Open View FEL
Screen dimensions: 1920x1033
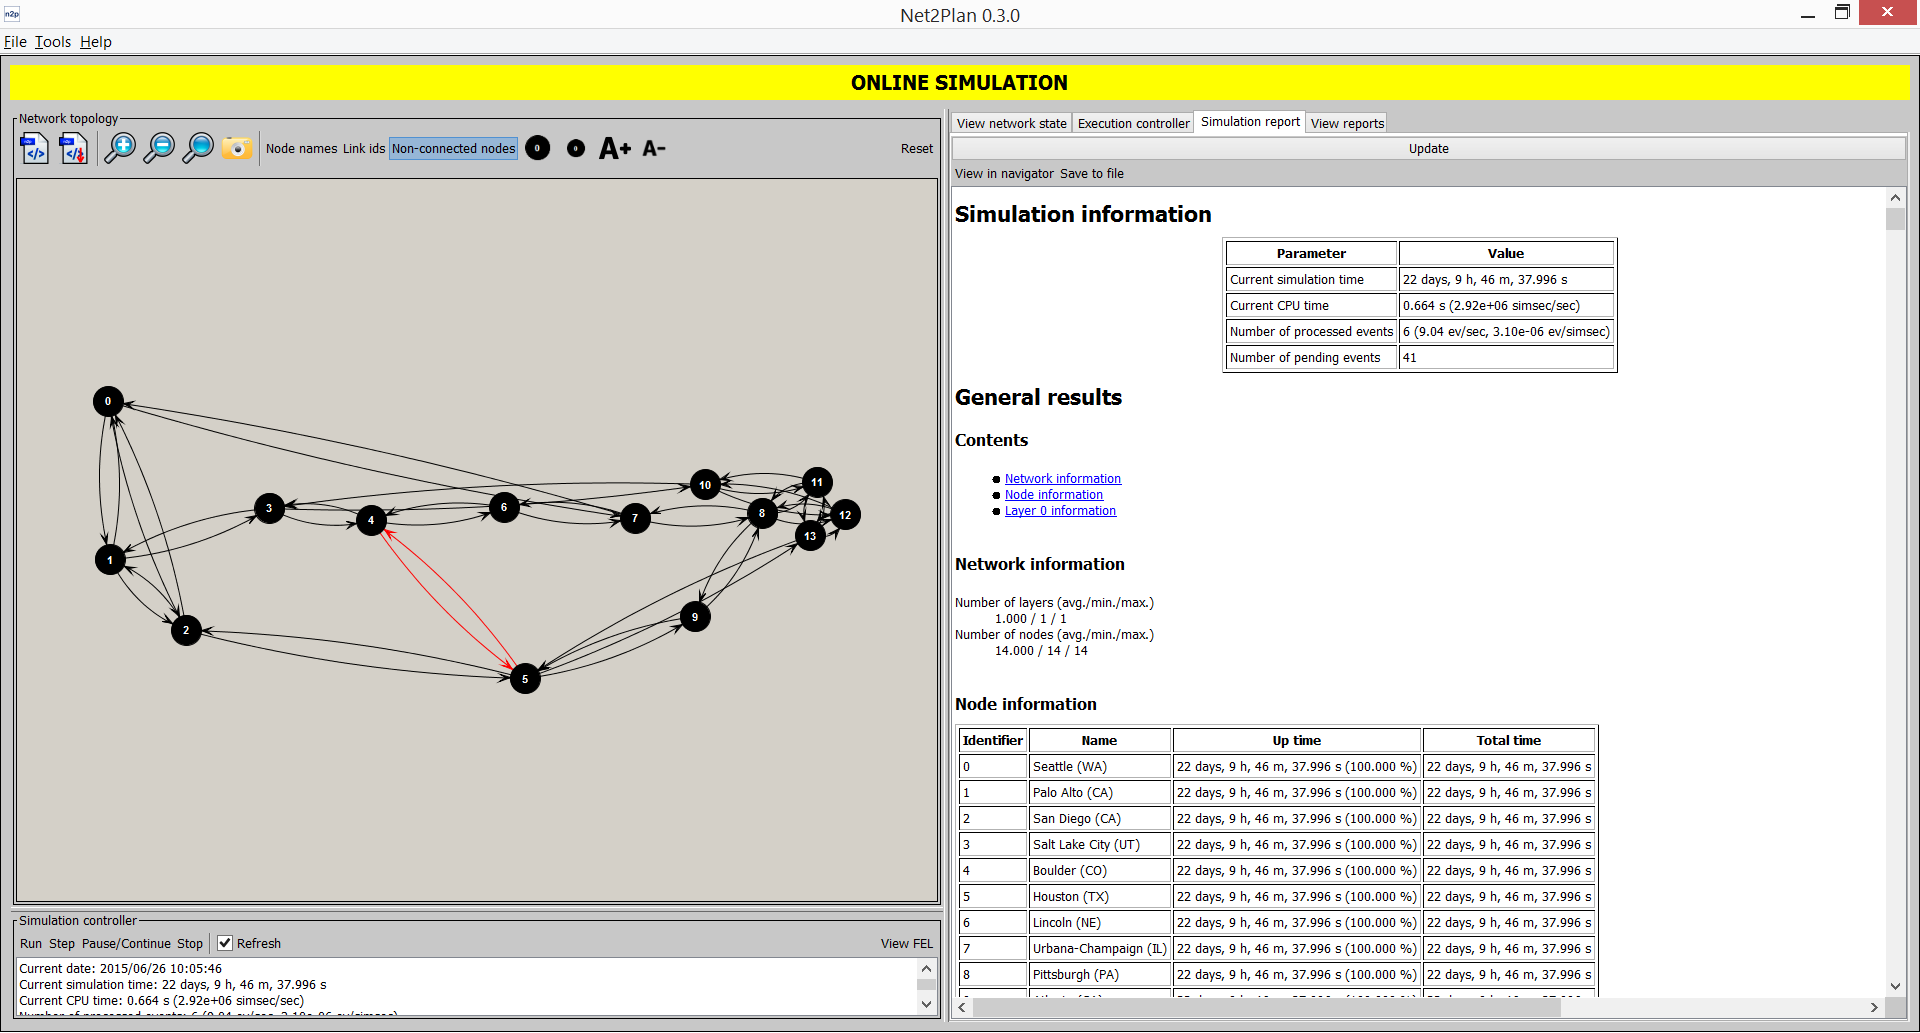point(906,944)
